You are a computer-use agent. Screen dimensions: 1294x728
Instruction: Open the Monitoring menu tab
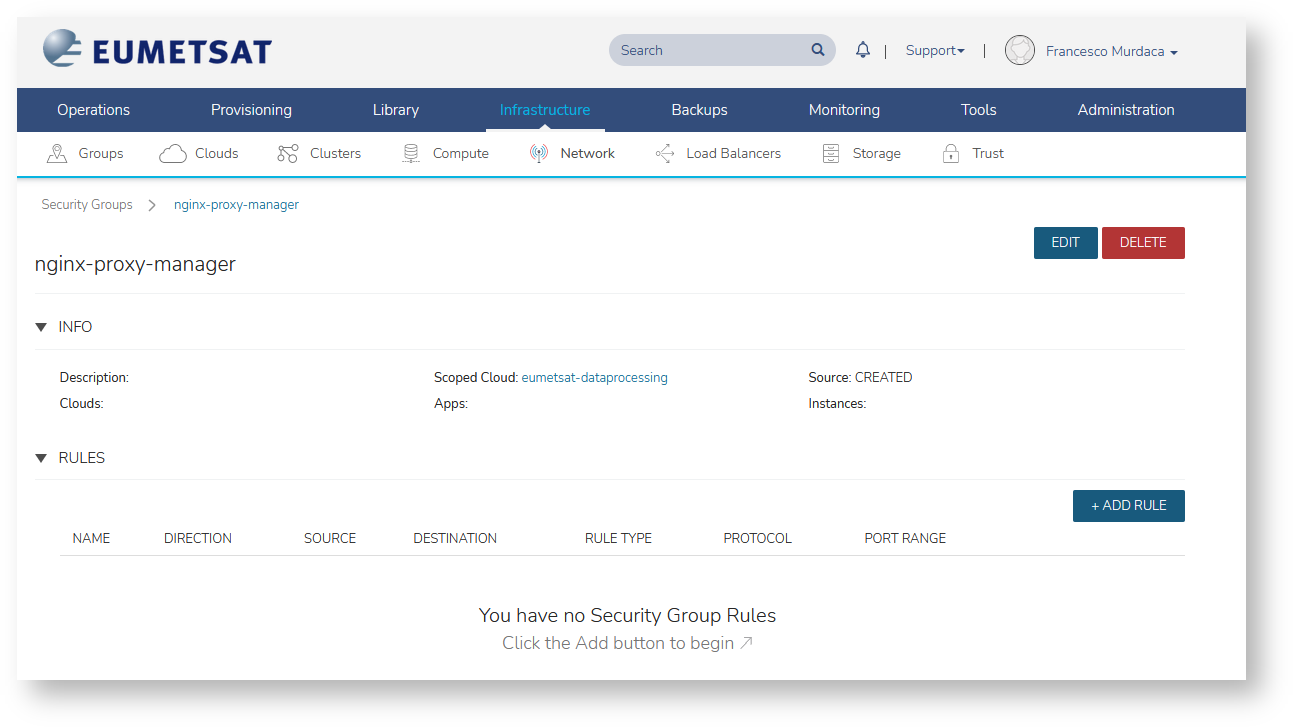tap(844, 110)
